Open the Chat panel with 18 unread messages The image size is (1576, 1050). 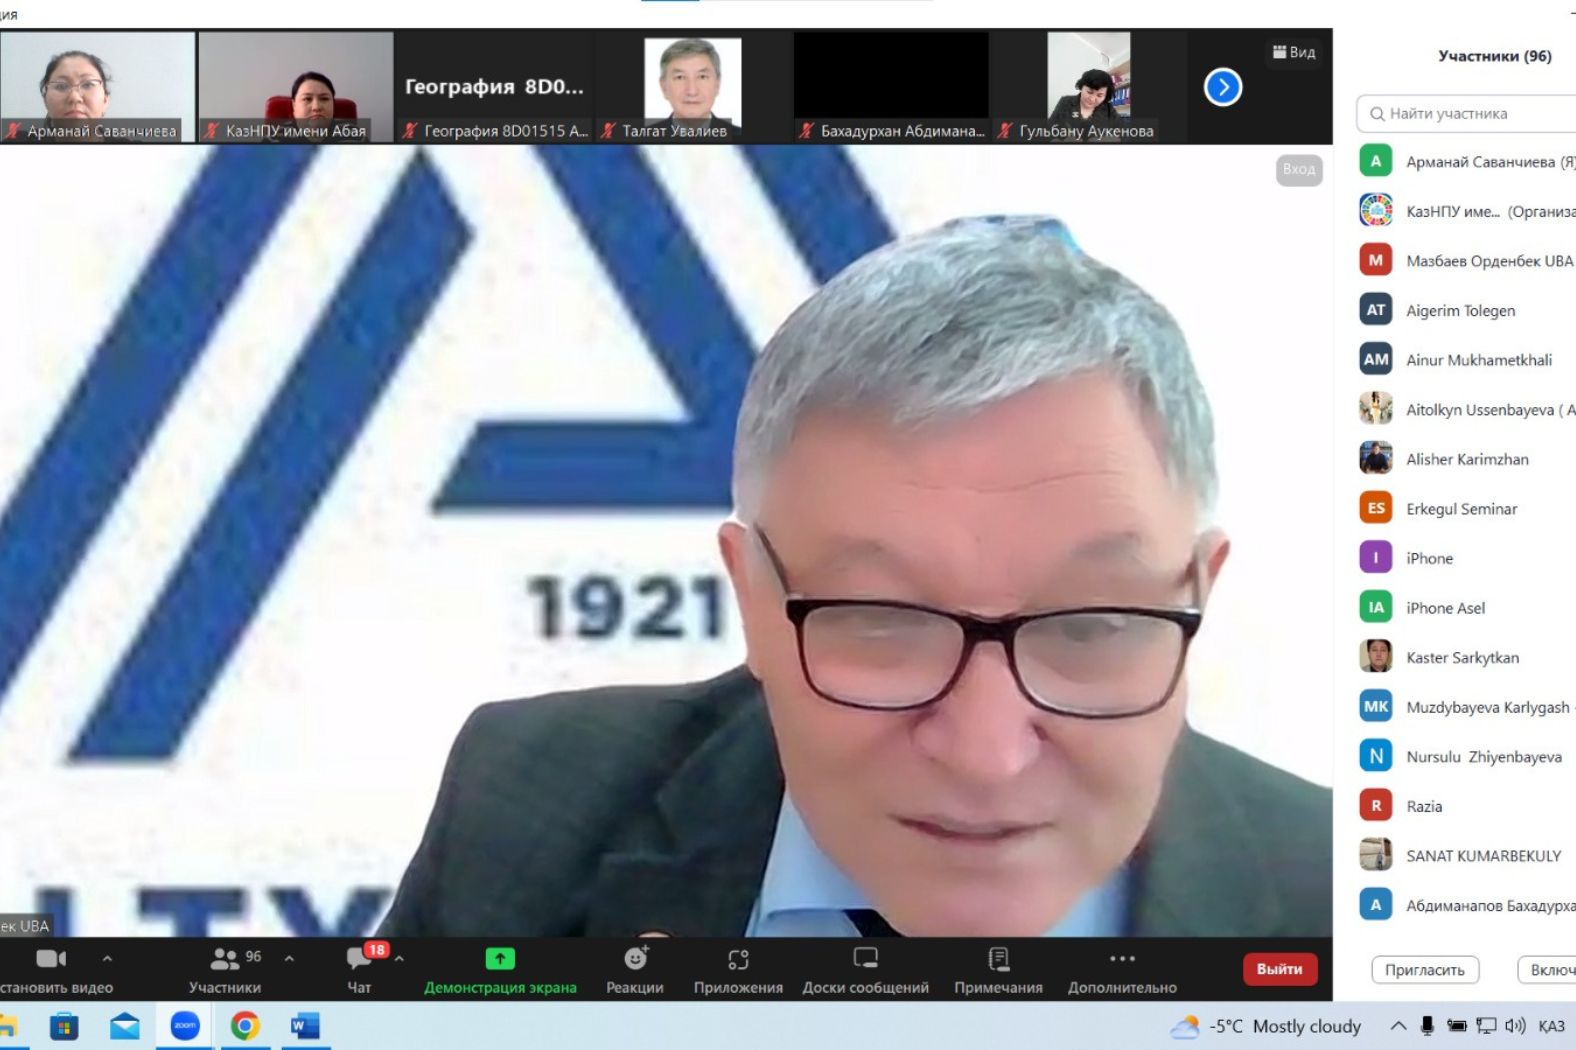359,960
